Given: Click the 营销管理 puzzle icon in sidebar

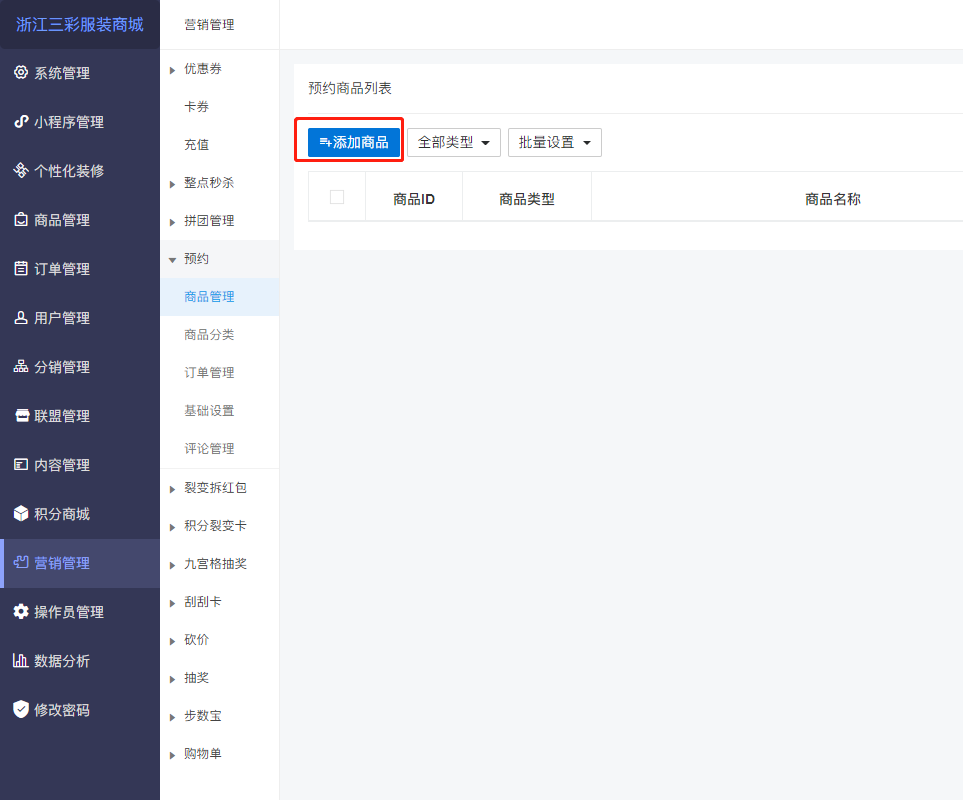Looking at the screenshot, I should pyautogui.click(x=21, y=562).
